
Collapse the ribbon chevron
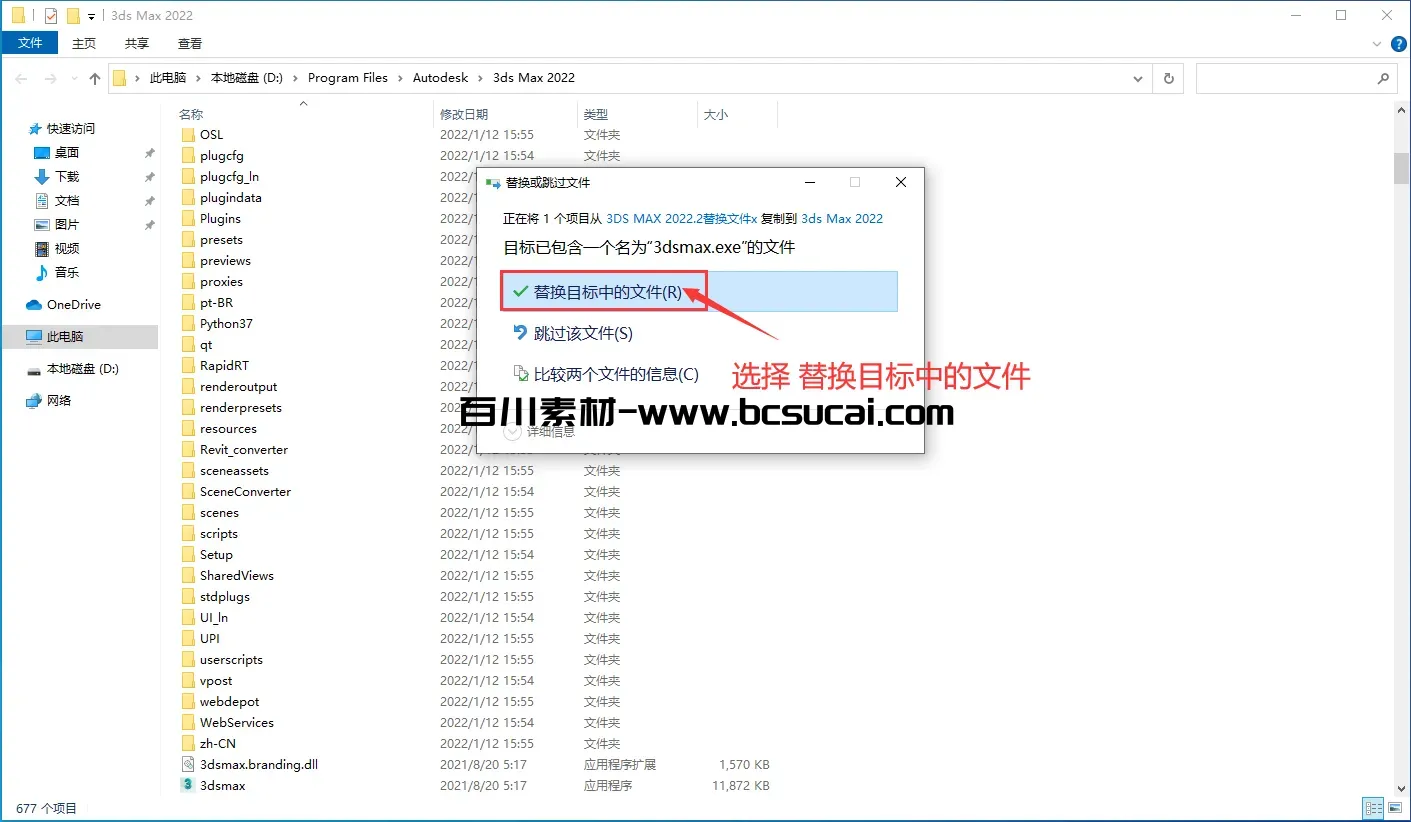[1379, 43]
